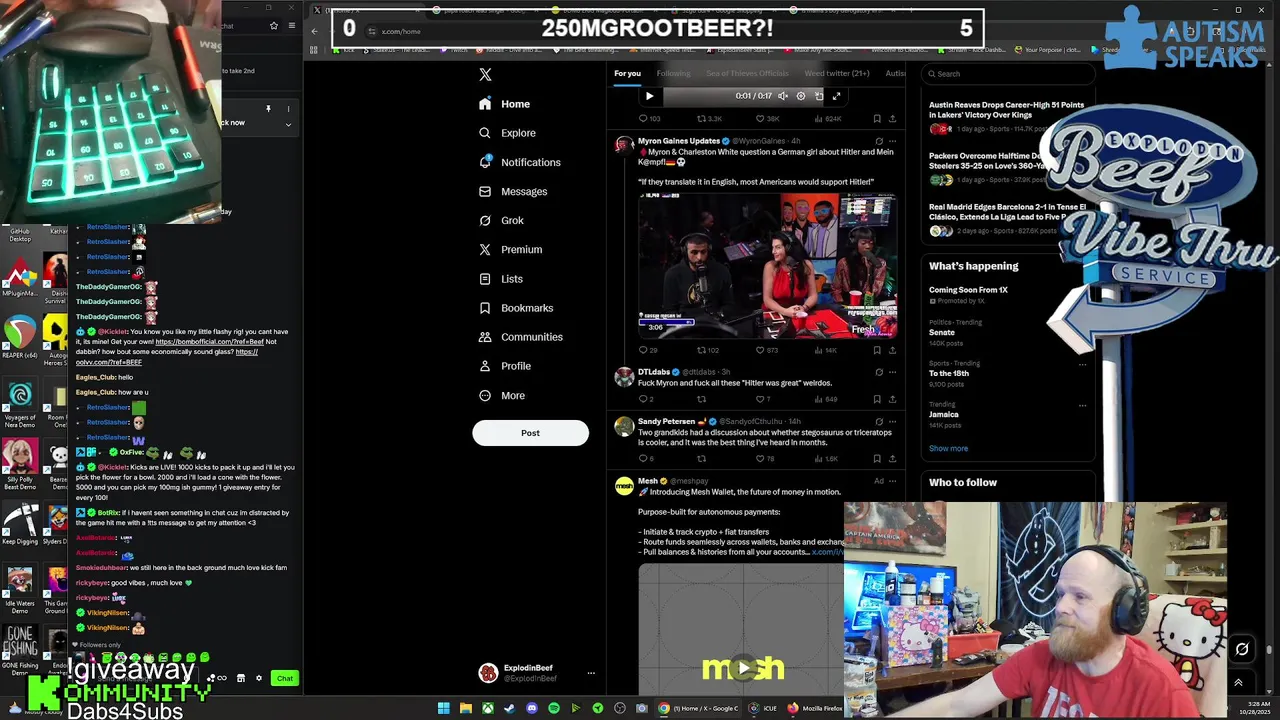Screen dimensions: 1280x720
Task: View analytics on the Sandy Petersen post
Action: pos(826,458)
